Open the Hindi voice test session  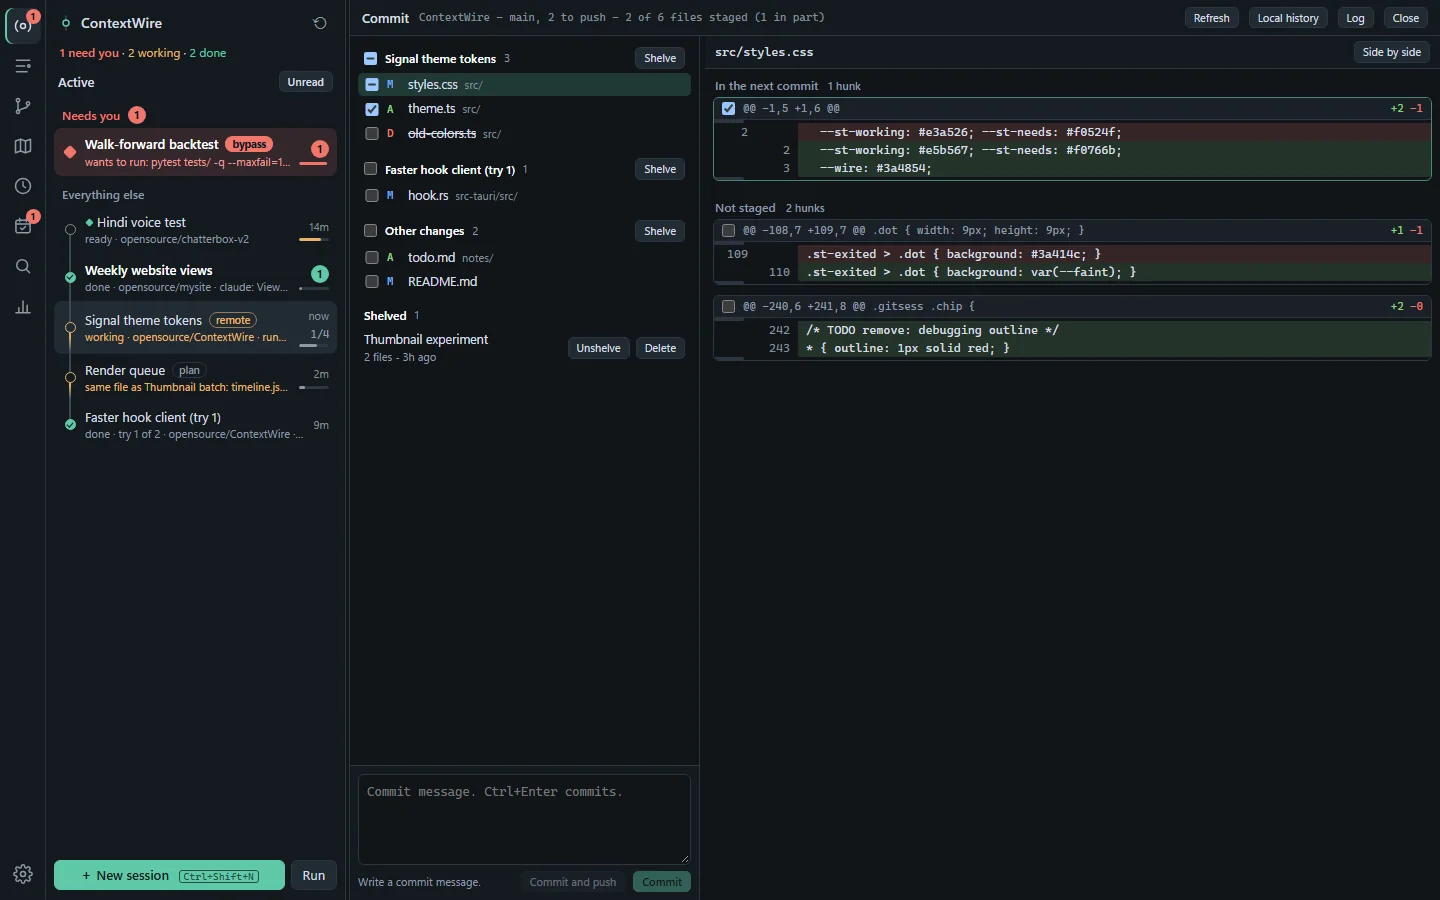(x=195, y=230)
